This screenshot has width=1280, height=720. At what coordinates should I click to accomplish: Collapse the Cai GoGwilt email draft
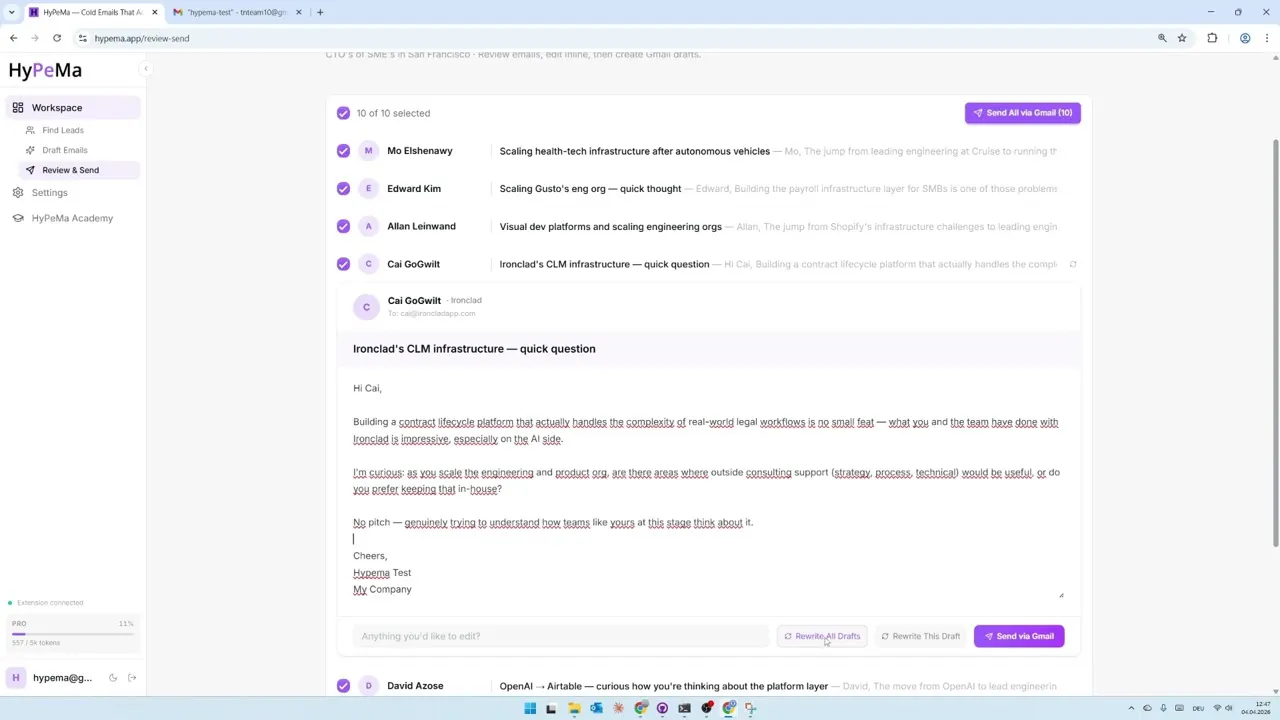(708, 264)
